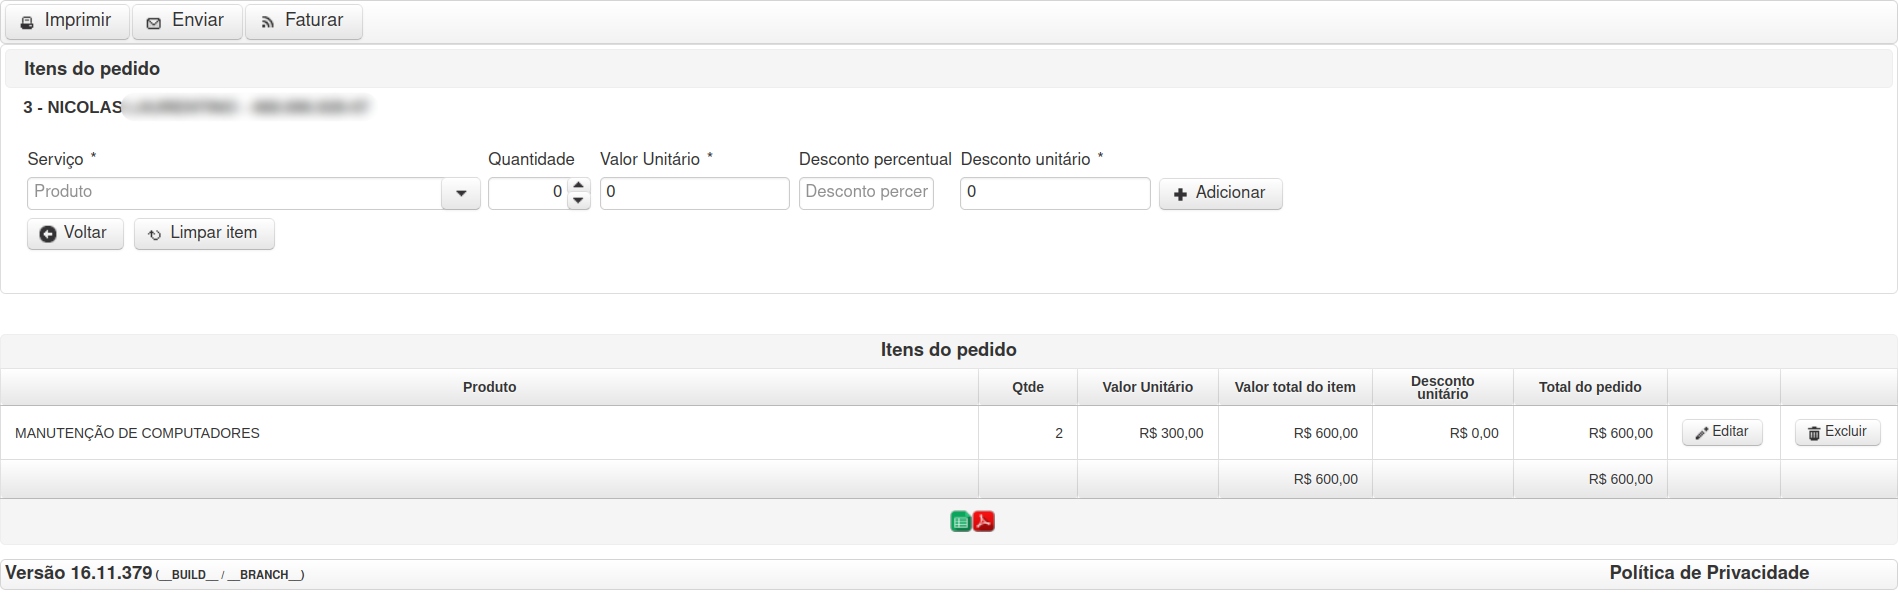Open the Política de Privacidade link
The image size is (1898, 594).
click(1709, 573)
